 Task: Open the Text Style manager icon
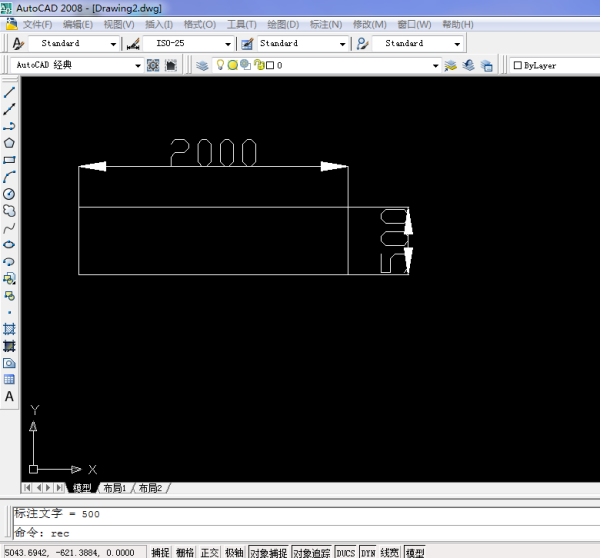[18, 44]
